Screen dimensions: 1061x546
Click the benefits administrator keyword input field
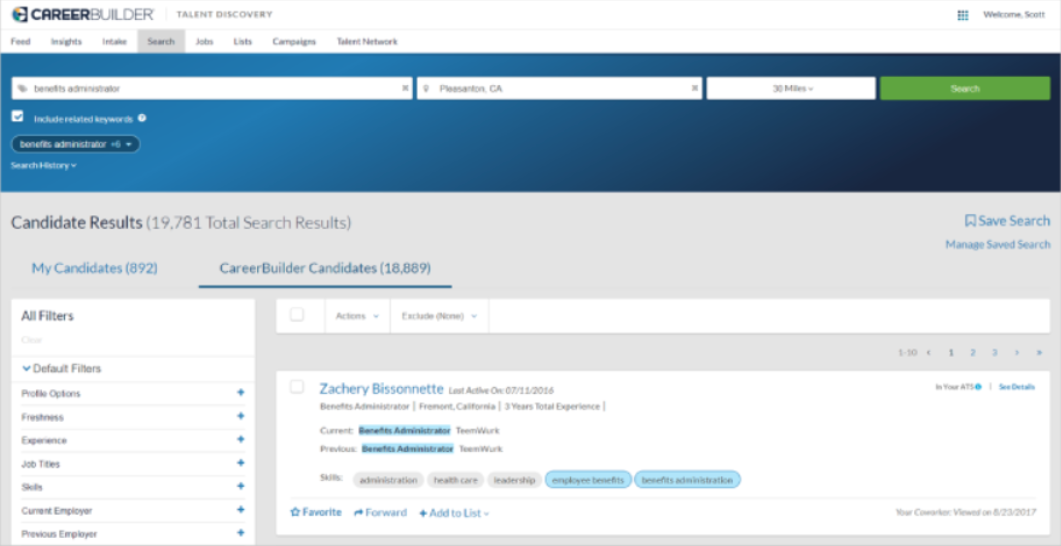(x=212, y=88)
